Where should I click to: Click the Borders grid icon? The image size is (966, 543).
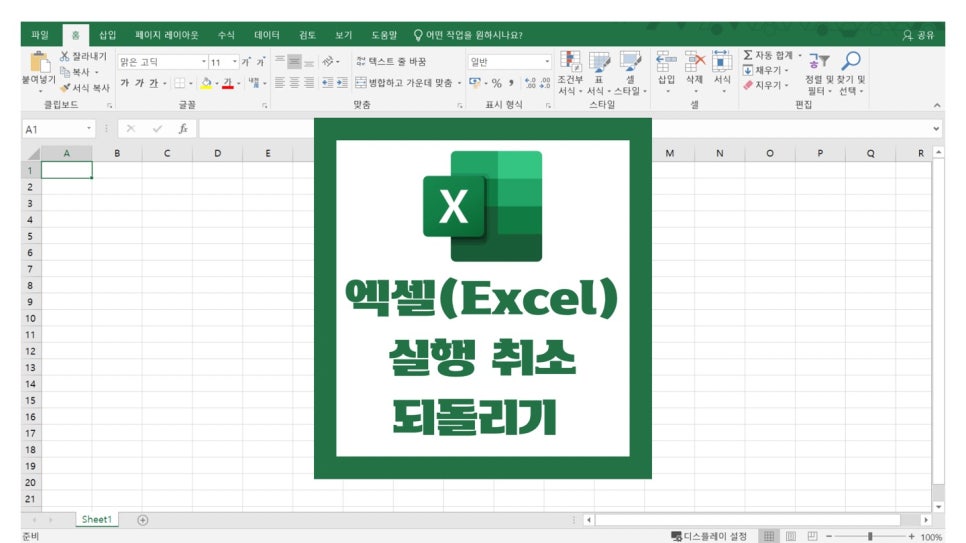179,83
